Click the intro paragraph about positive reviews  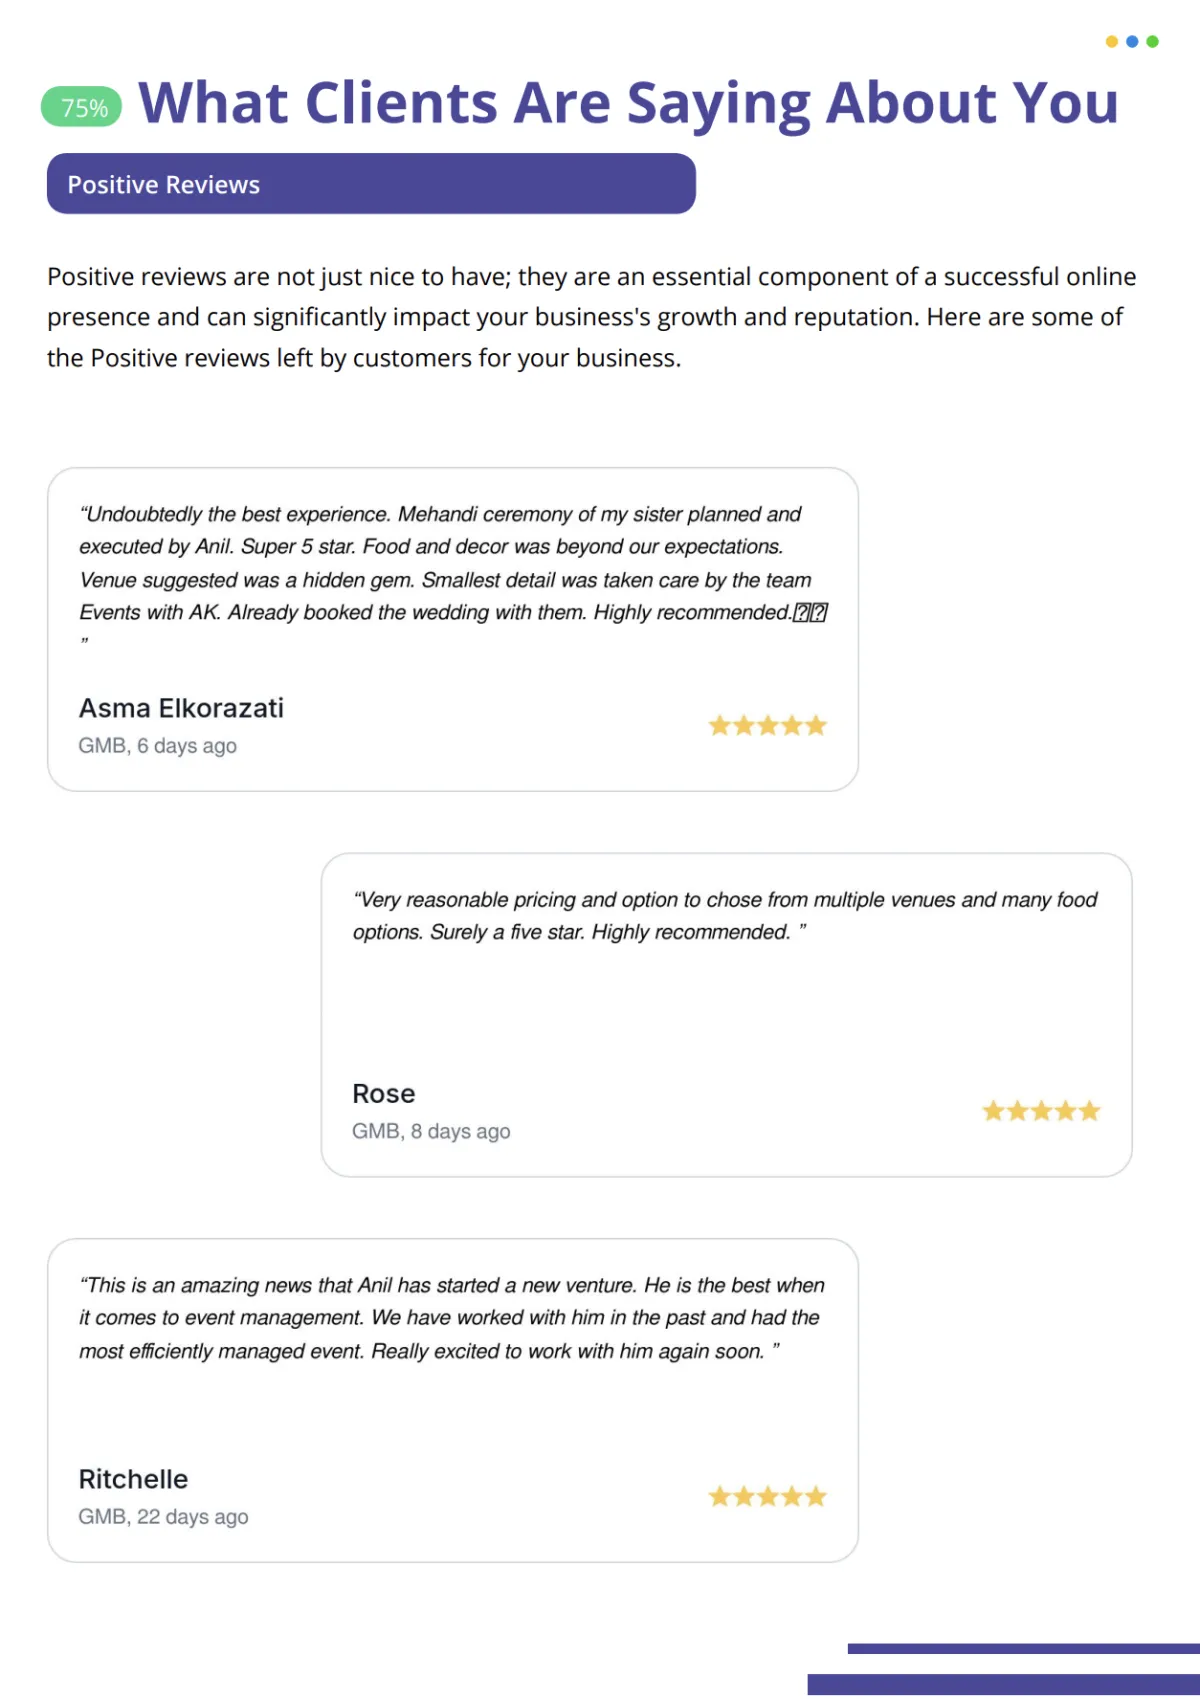pos(592,317)
